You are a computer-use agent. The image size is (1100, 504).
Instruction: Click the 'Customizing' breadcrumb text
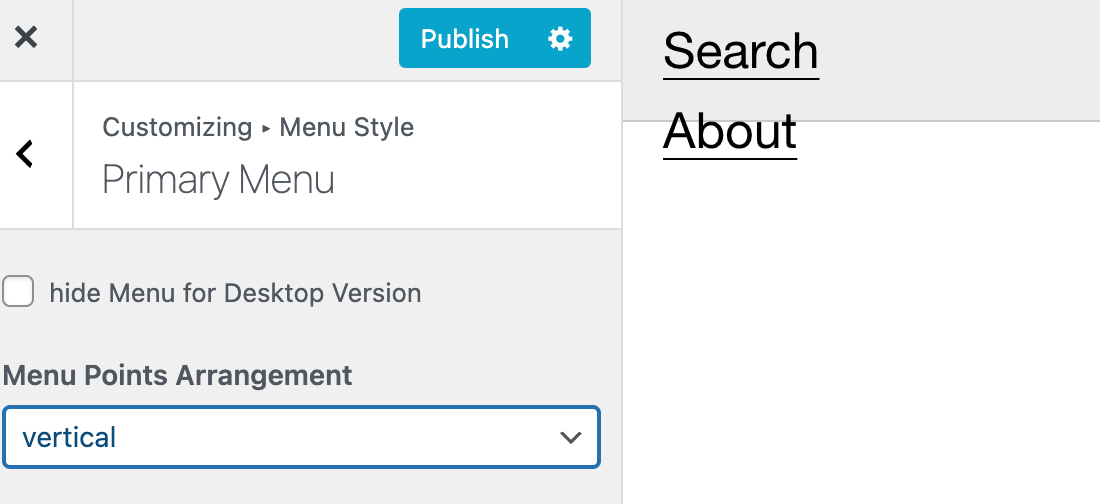tap(177, 127)
